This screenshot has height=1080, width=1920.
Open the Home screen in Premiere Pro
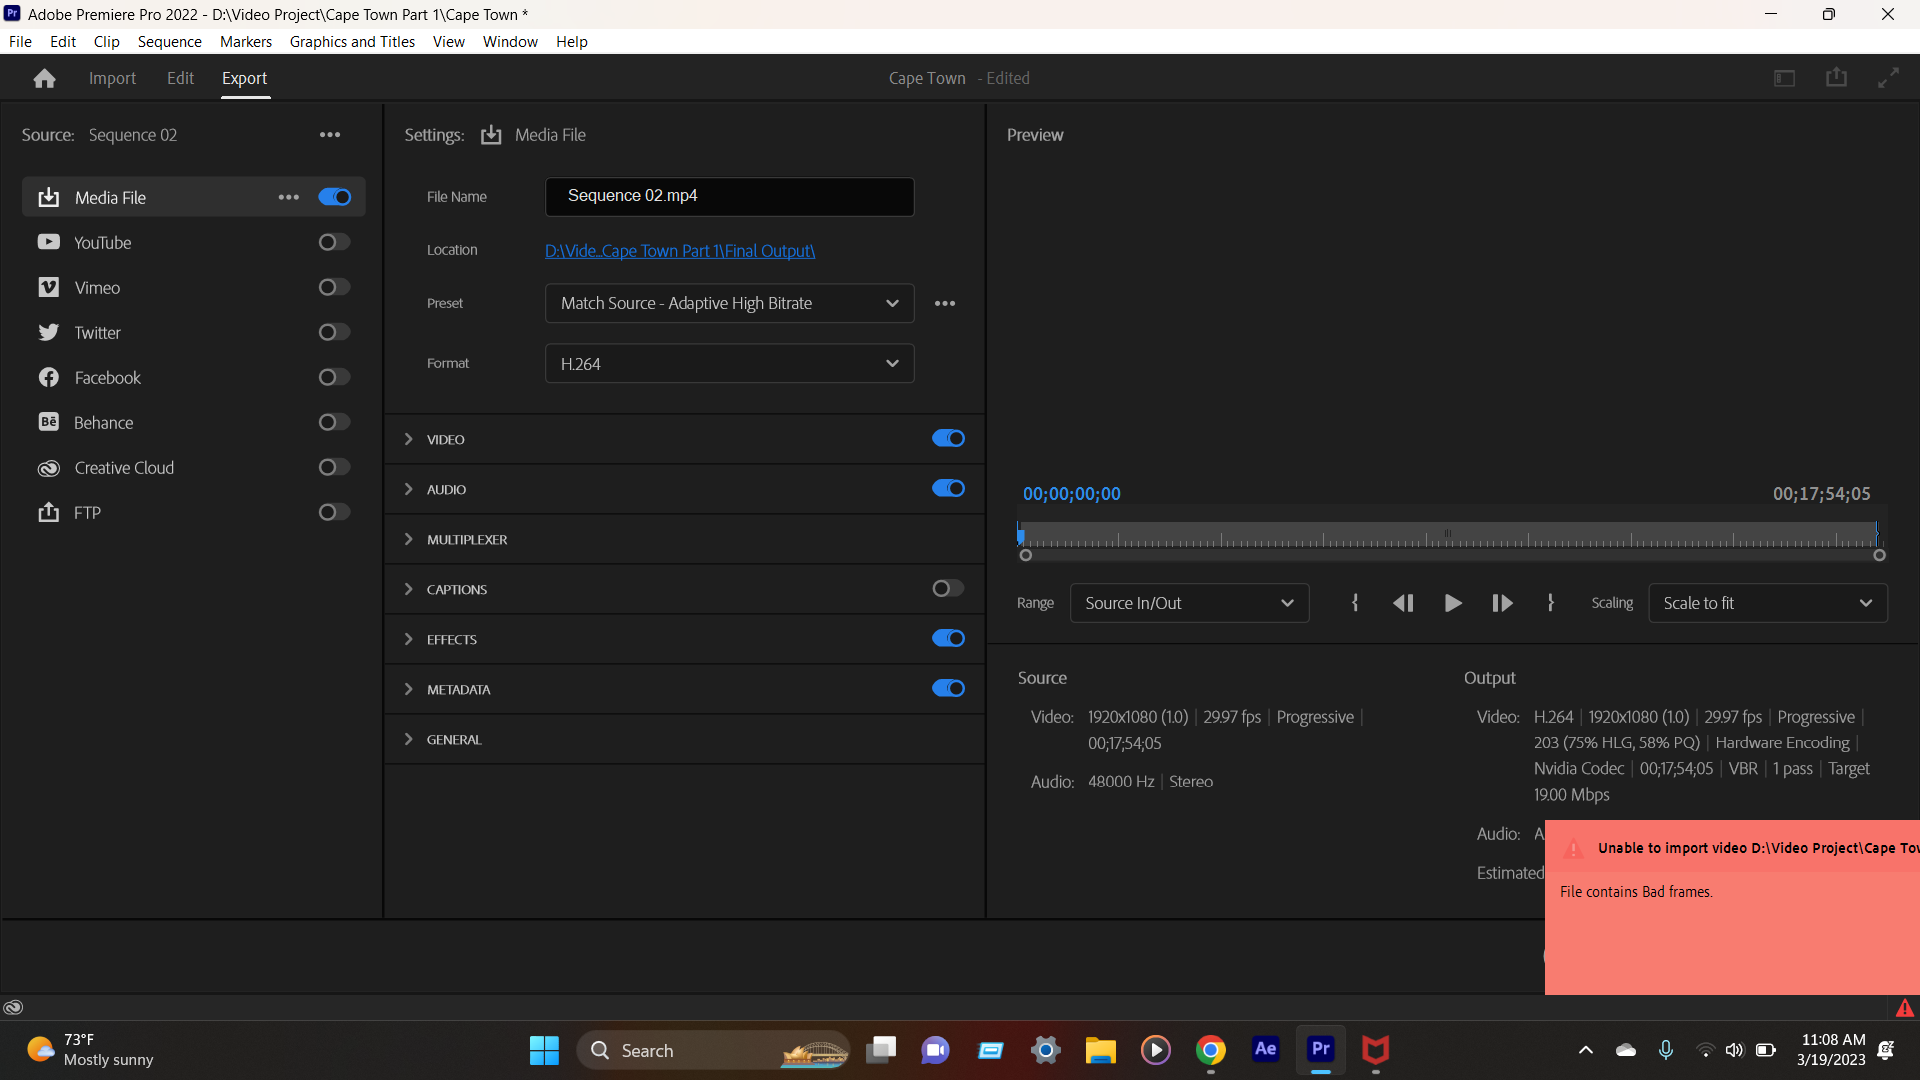pos(44,77)
